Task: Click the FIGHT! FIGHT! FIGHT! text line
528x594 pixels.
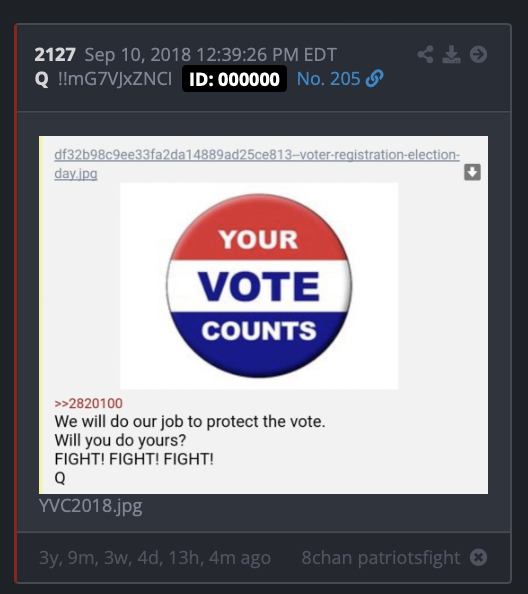Action: (134, 459)
